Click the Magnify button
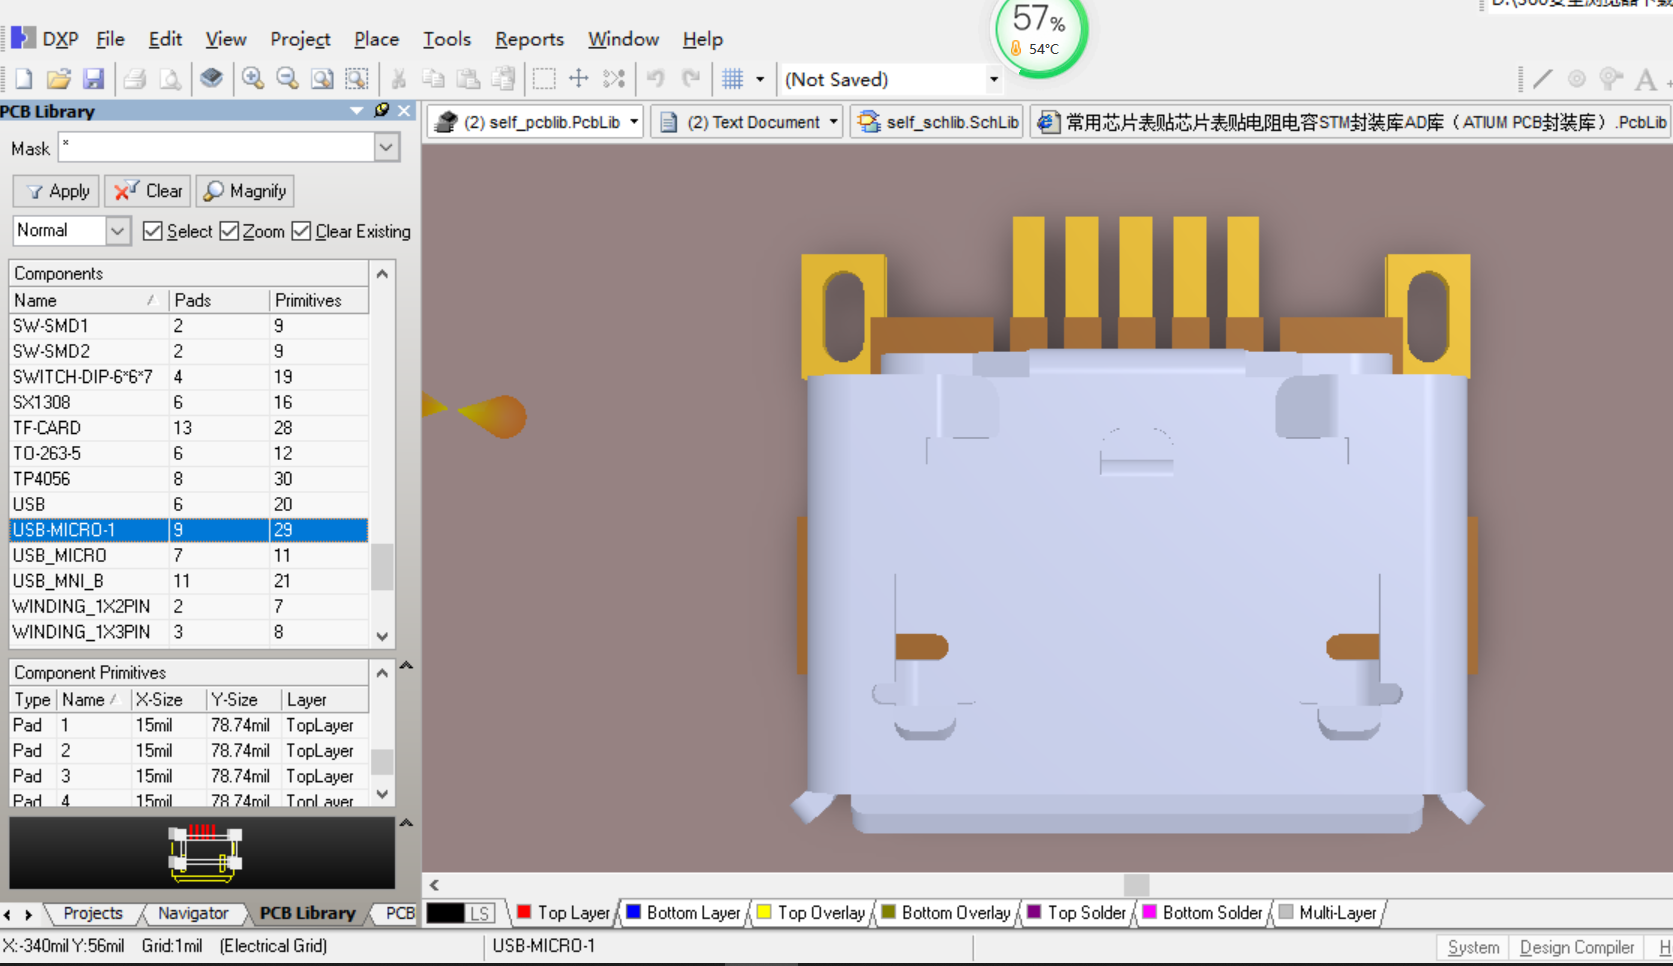The width and height of the screenshot is (1673, 966). 245,191
